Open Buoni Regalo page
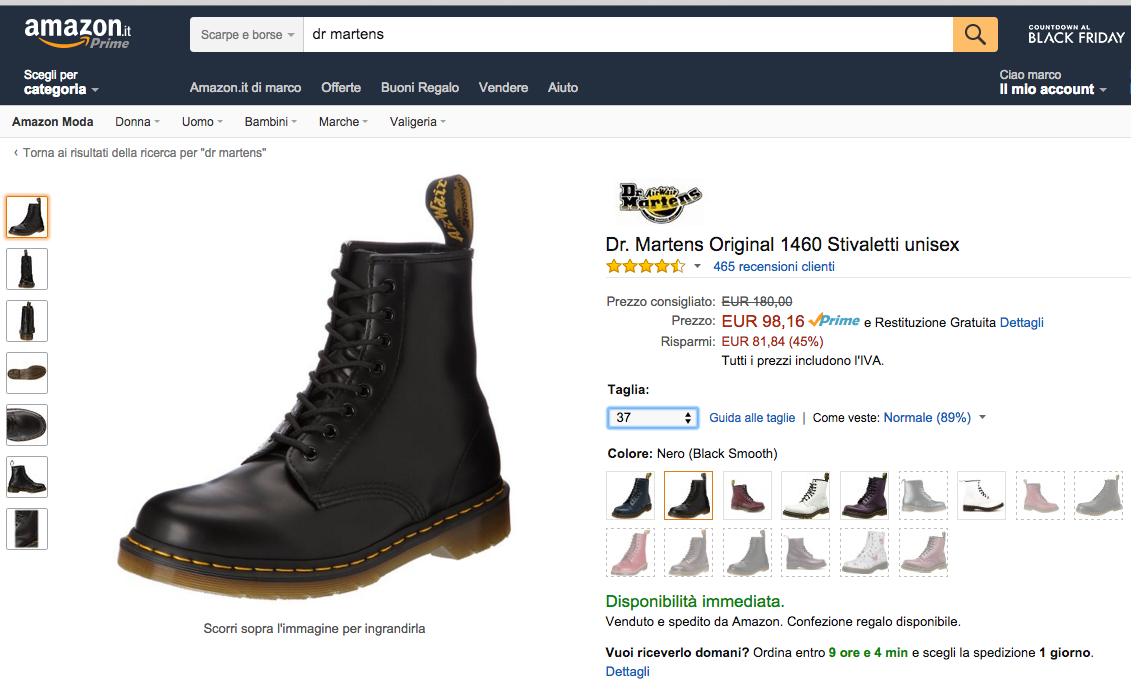Screen dimensions: 1131x688 click(x=420, y=87)
